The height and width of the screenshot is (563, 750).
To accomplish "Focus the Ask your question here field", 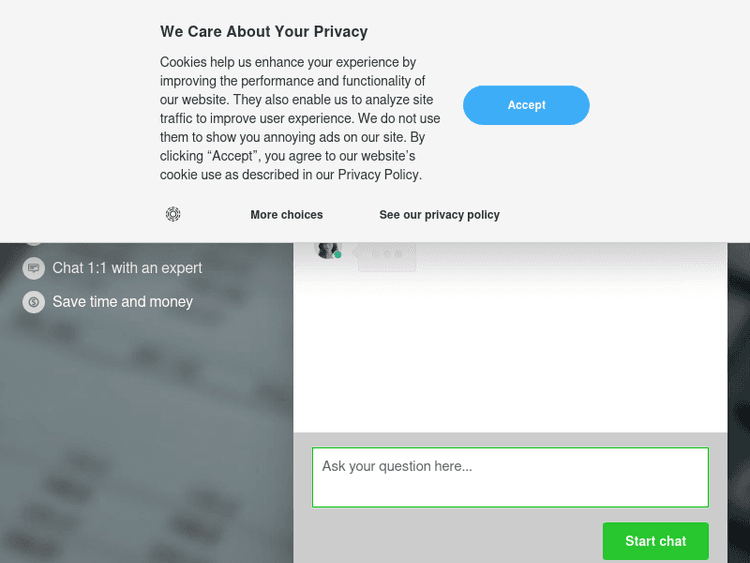I will 510,477.
